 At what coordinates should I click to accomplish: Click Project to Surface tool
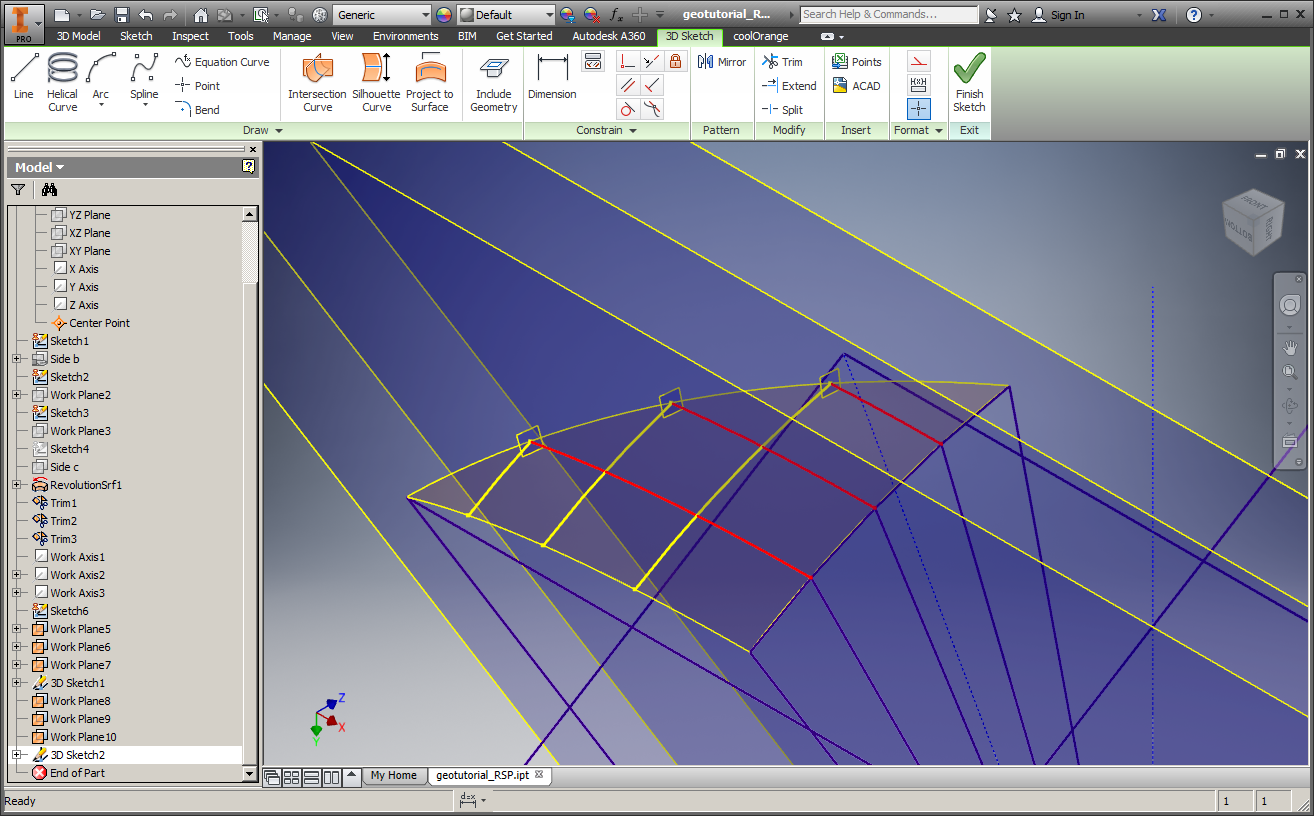430,82
